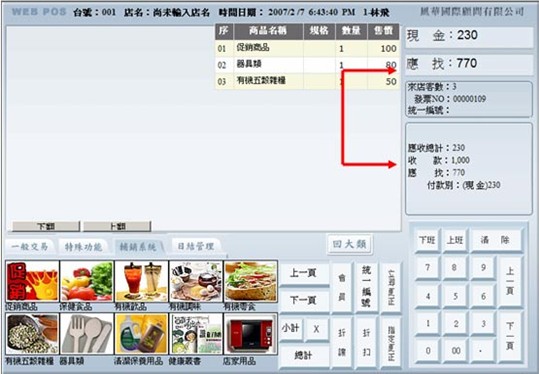Click the 統一編號 vertical button

[366, 287]
